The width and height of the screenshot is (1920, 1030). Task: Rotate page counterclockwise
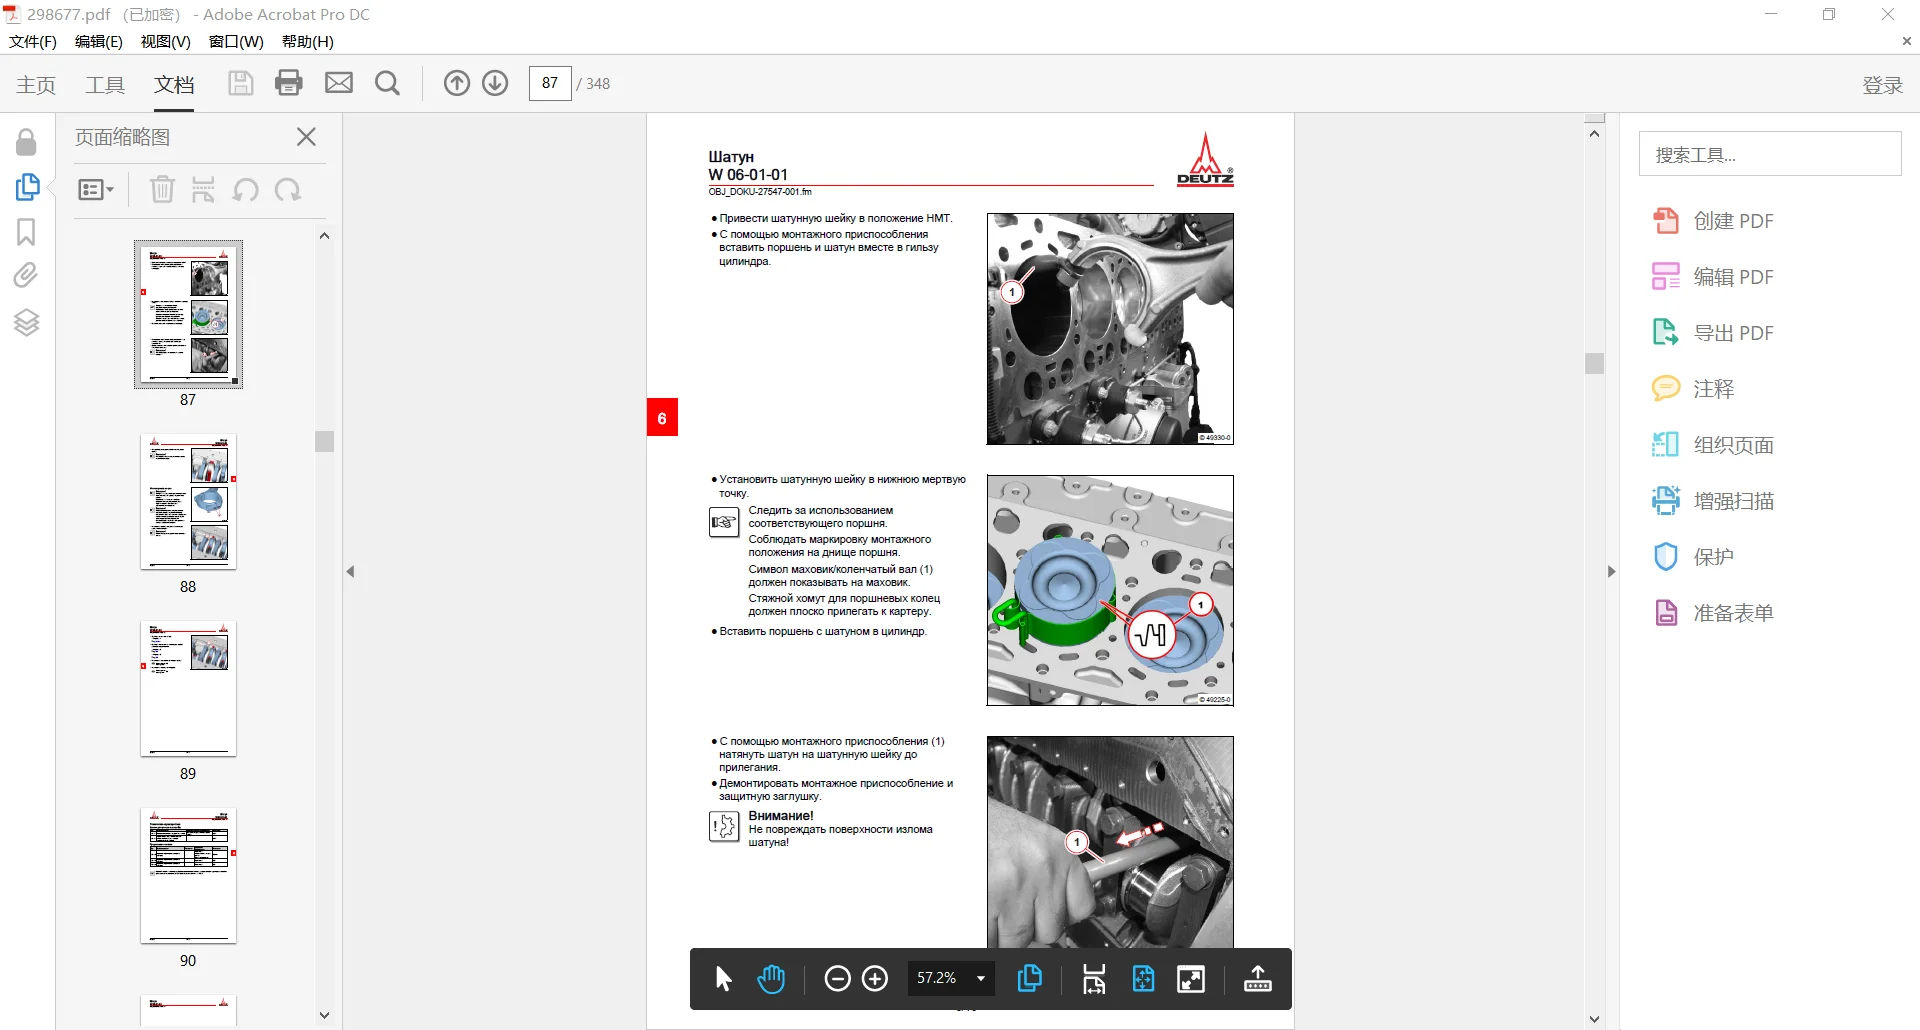click(x=246, y=189)
